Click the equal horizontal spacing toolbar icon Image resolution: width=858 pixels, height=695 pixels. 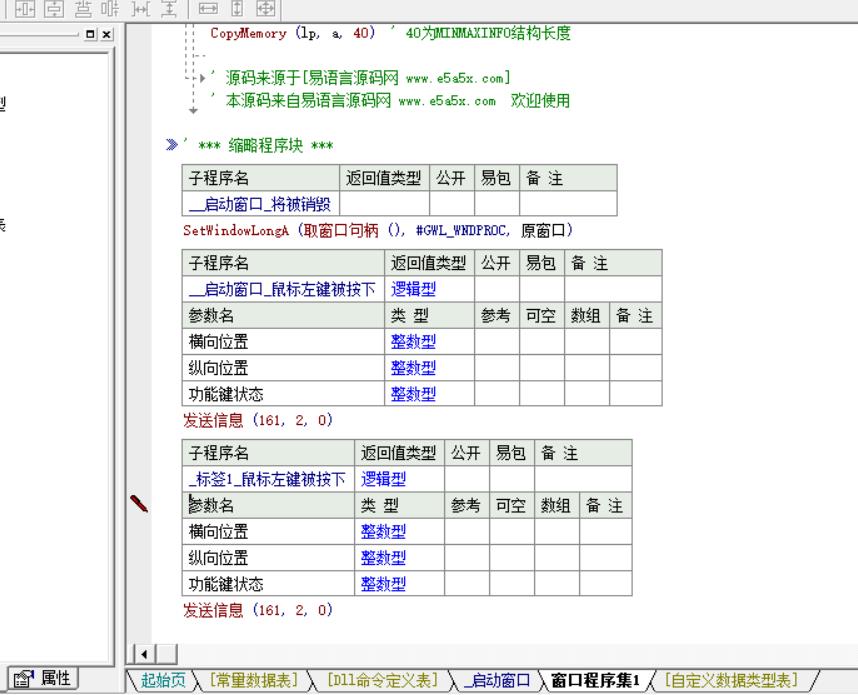pos(140,9)
